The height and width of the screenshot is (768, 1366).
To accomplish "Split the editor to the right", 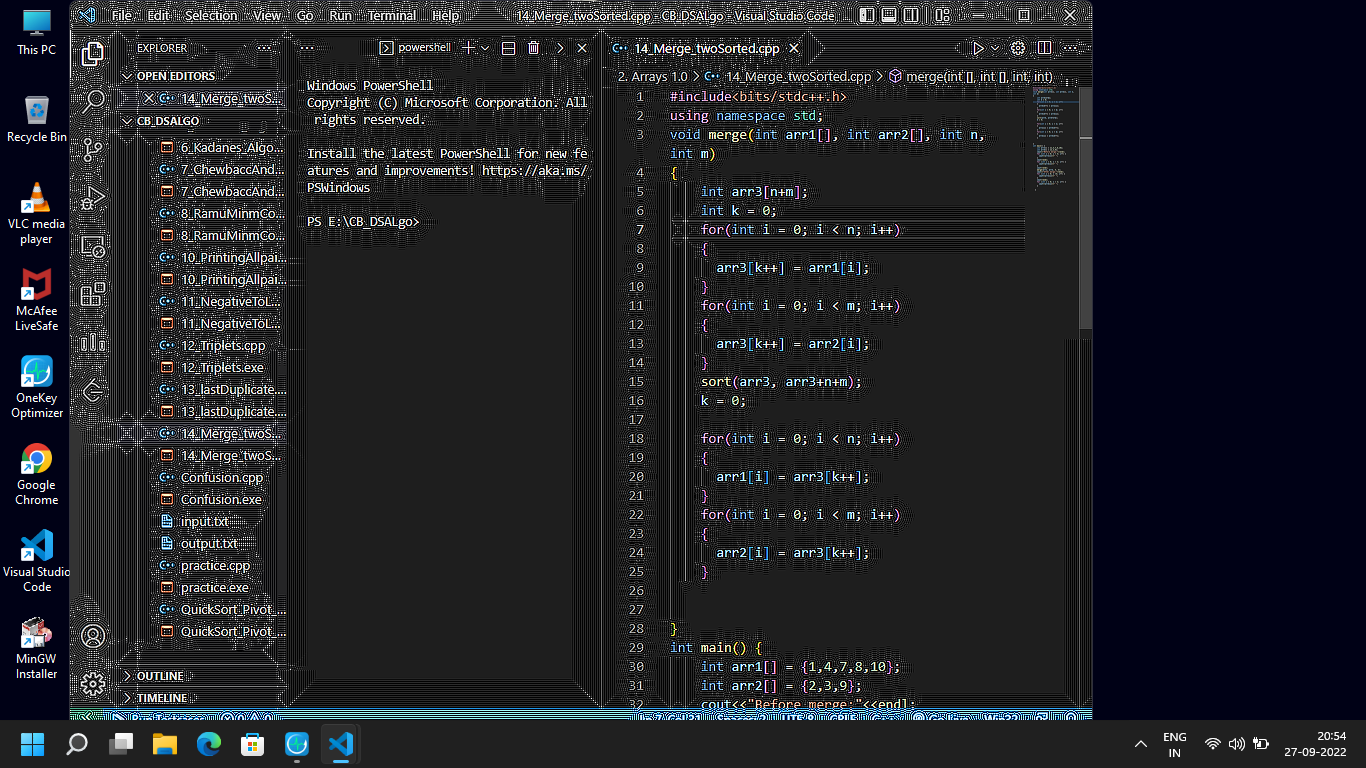I will click(1042, 47).
